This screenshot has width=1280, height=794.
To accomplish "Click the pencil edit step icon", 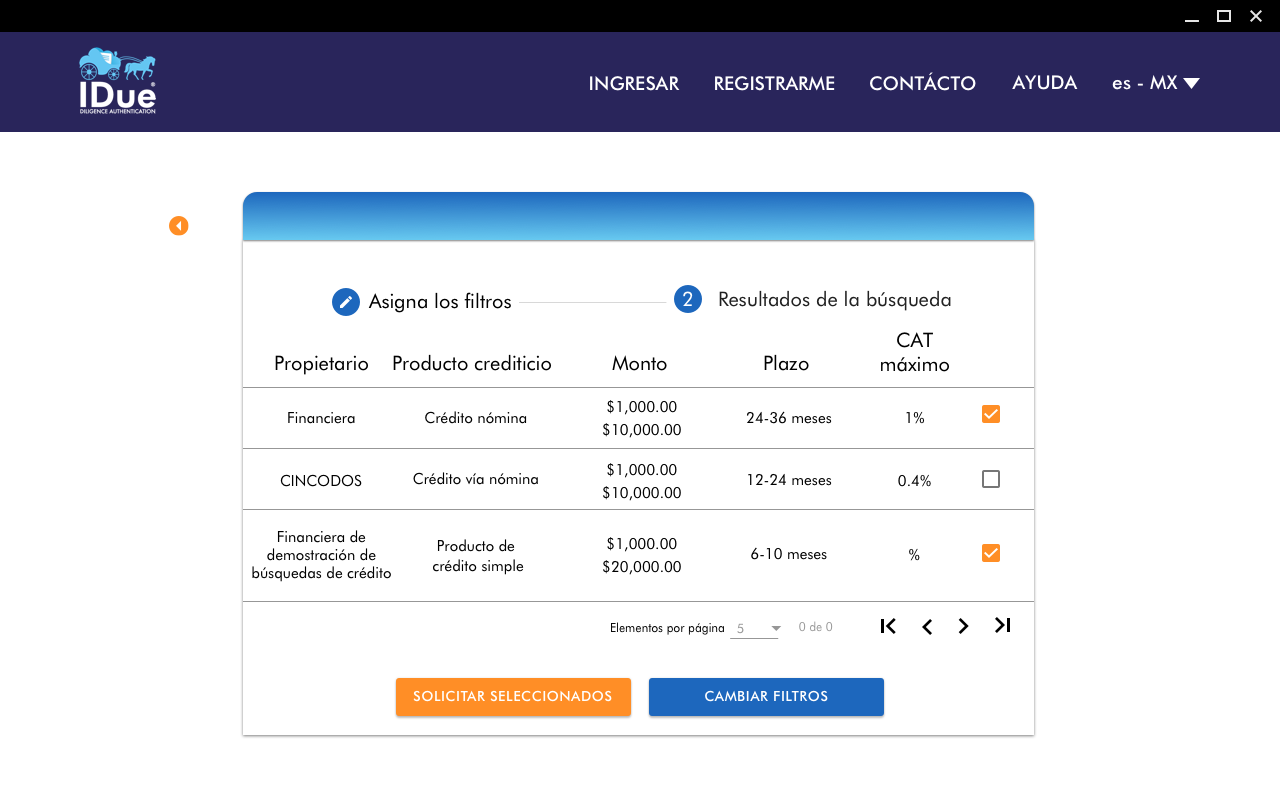I will coord(346,302).
